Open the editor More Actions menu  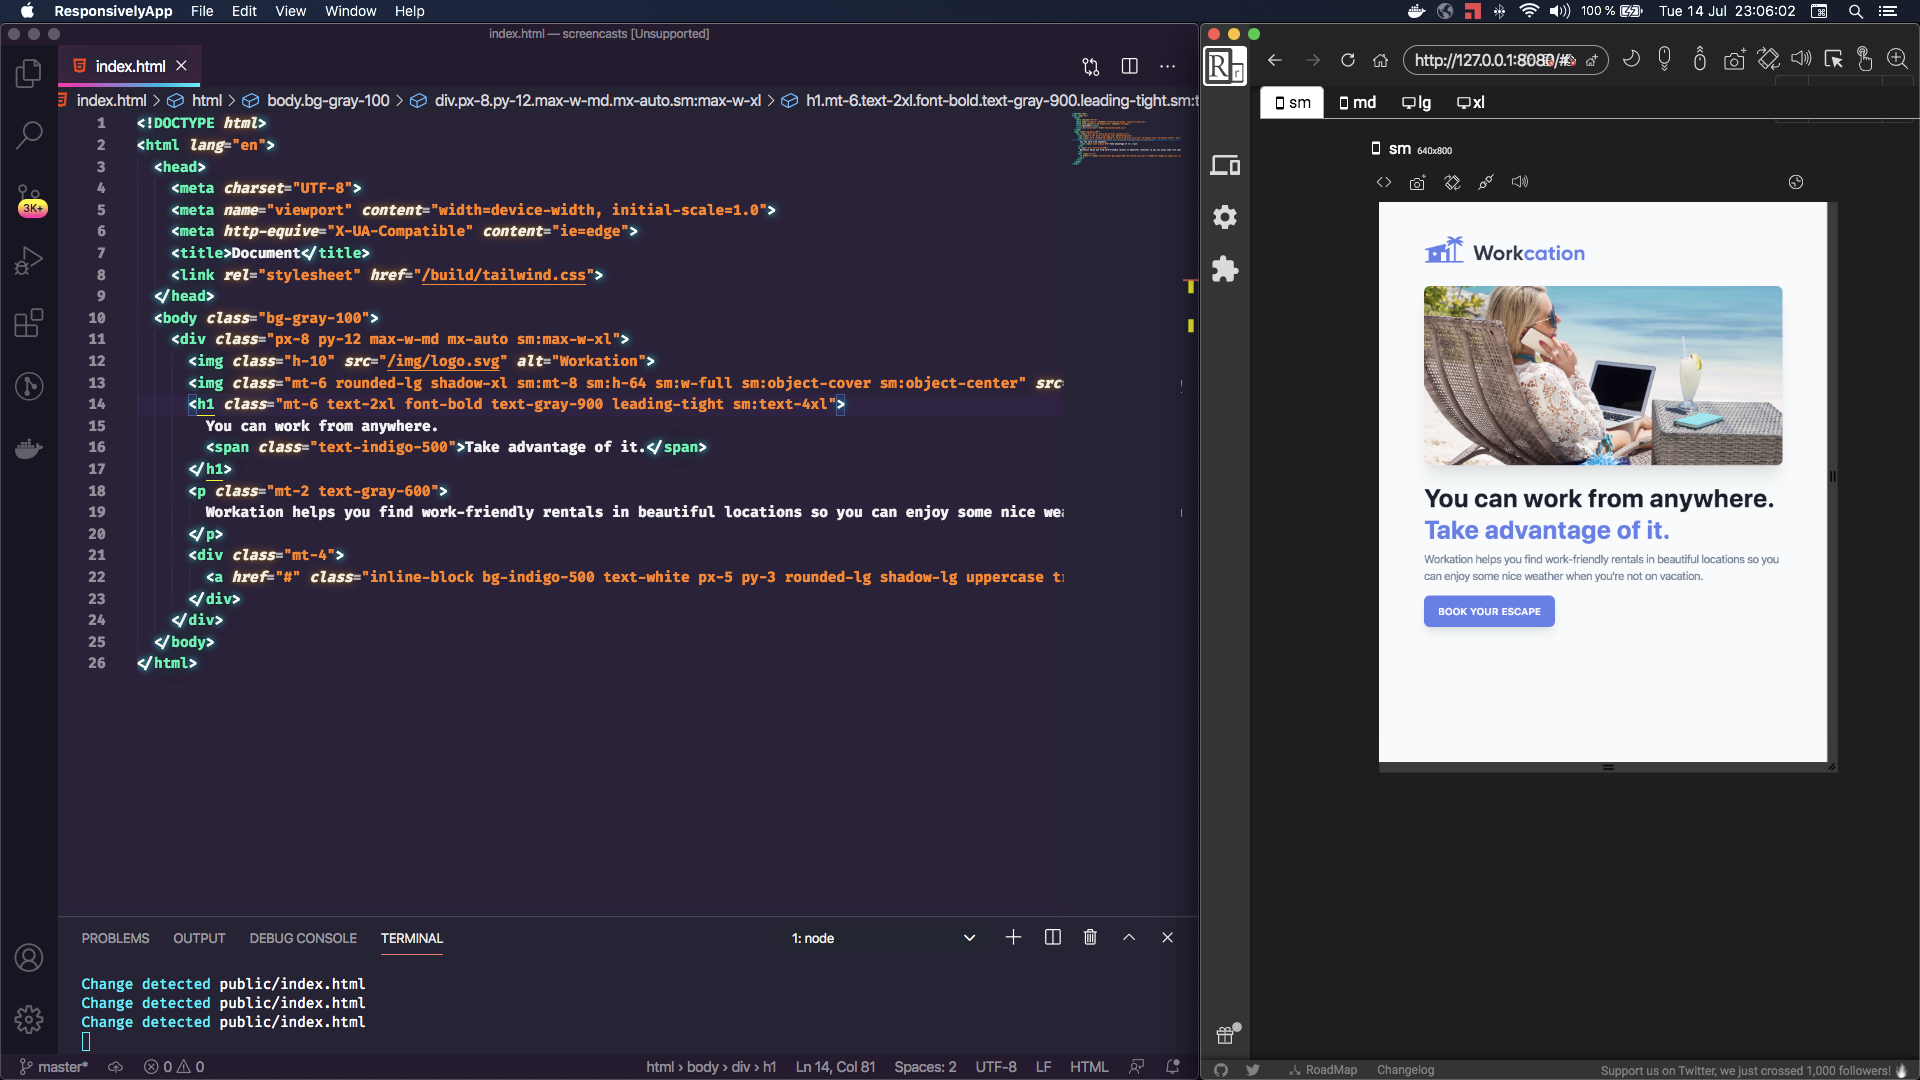(x=1168, y=66)
